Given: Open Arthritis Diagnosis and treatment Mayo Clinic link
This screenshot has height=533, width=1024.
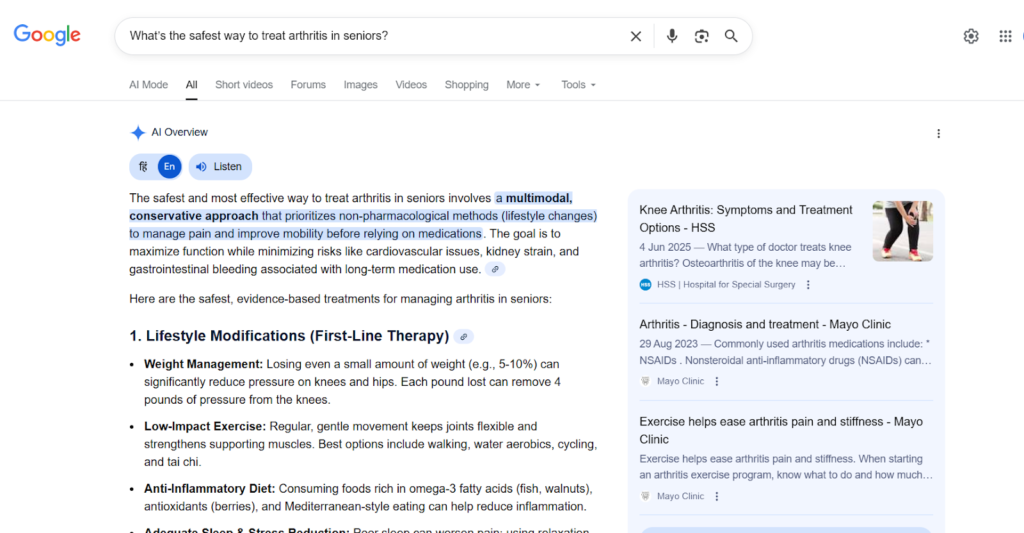Looking at the screenshot, I should point(765,325).
